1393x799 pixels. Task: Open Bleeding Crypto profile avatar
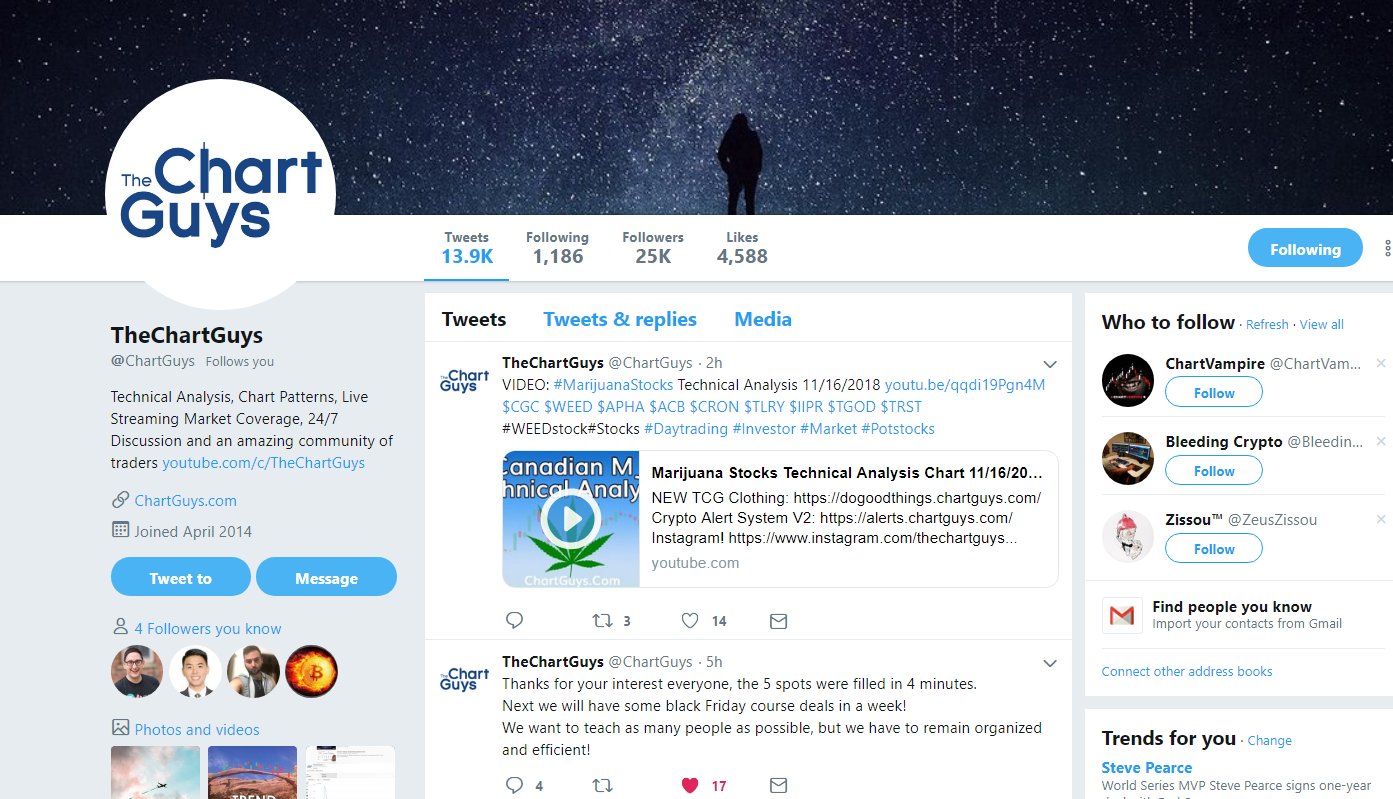click(1128, 458)
